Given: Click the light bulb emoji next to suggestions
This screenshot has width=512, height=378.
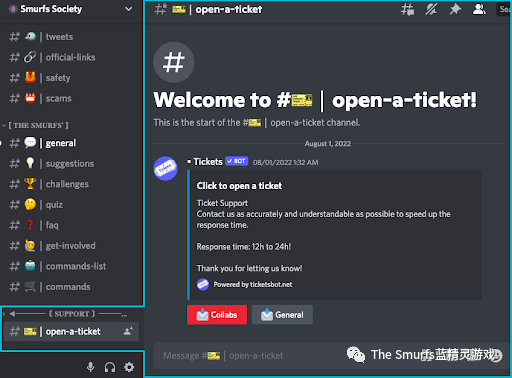Looking at the screenshot, I should pyautogui.click(x=30, y=163).
